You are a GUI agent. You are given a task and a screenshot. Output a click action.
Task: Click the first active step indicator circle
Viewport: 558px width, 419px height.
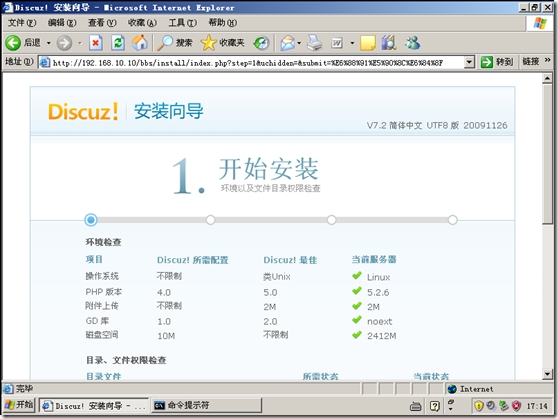91,220
